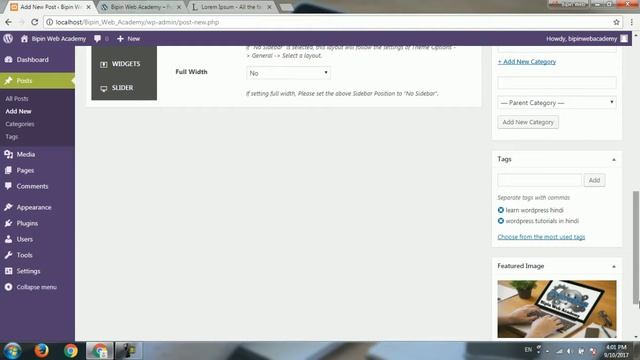Open Tags under Posts
This screenshot has height=360, width=640.
11,137
